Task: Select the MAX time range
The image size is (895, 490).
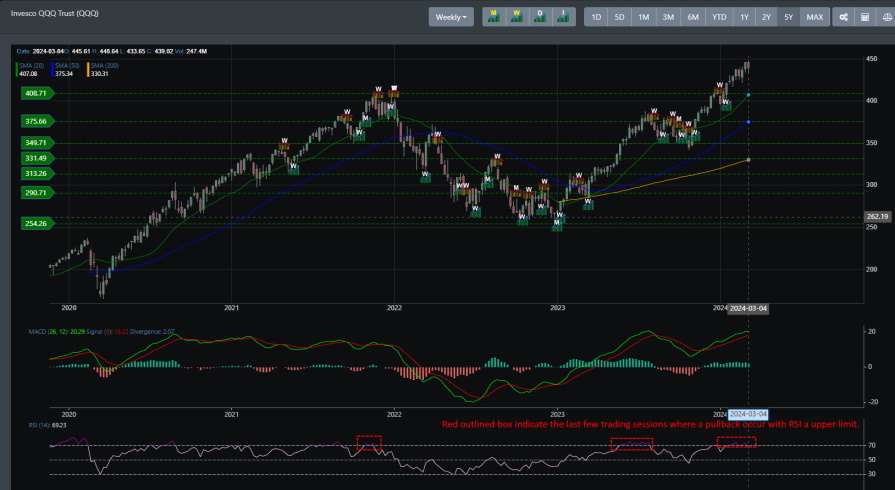Action: [x=815, y=17]
